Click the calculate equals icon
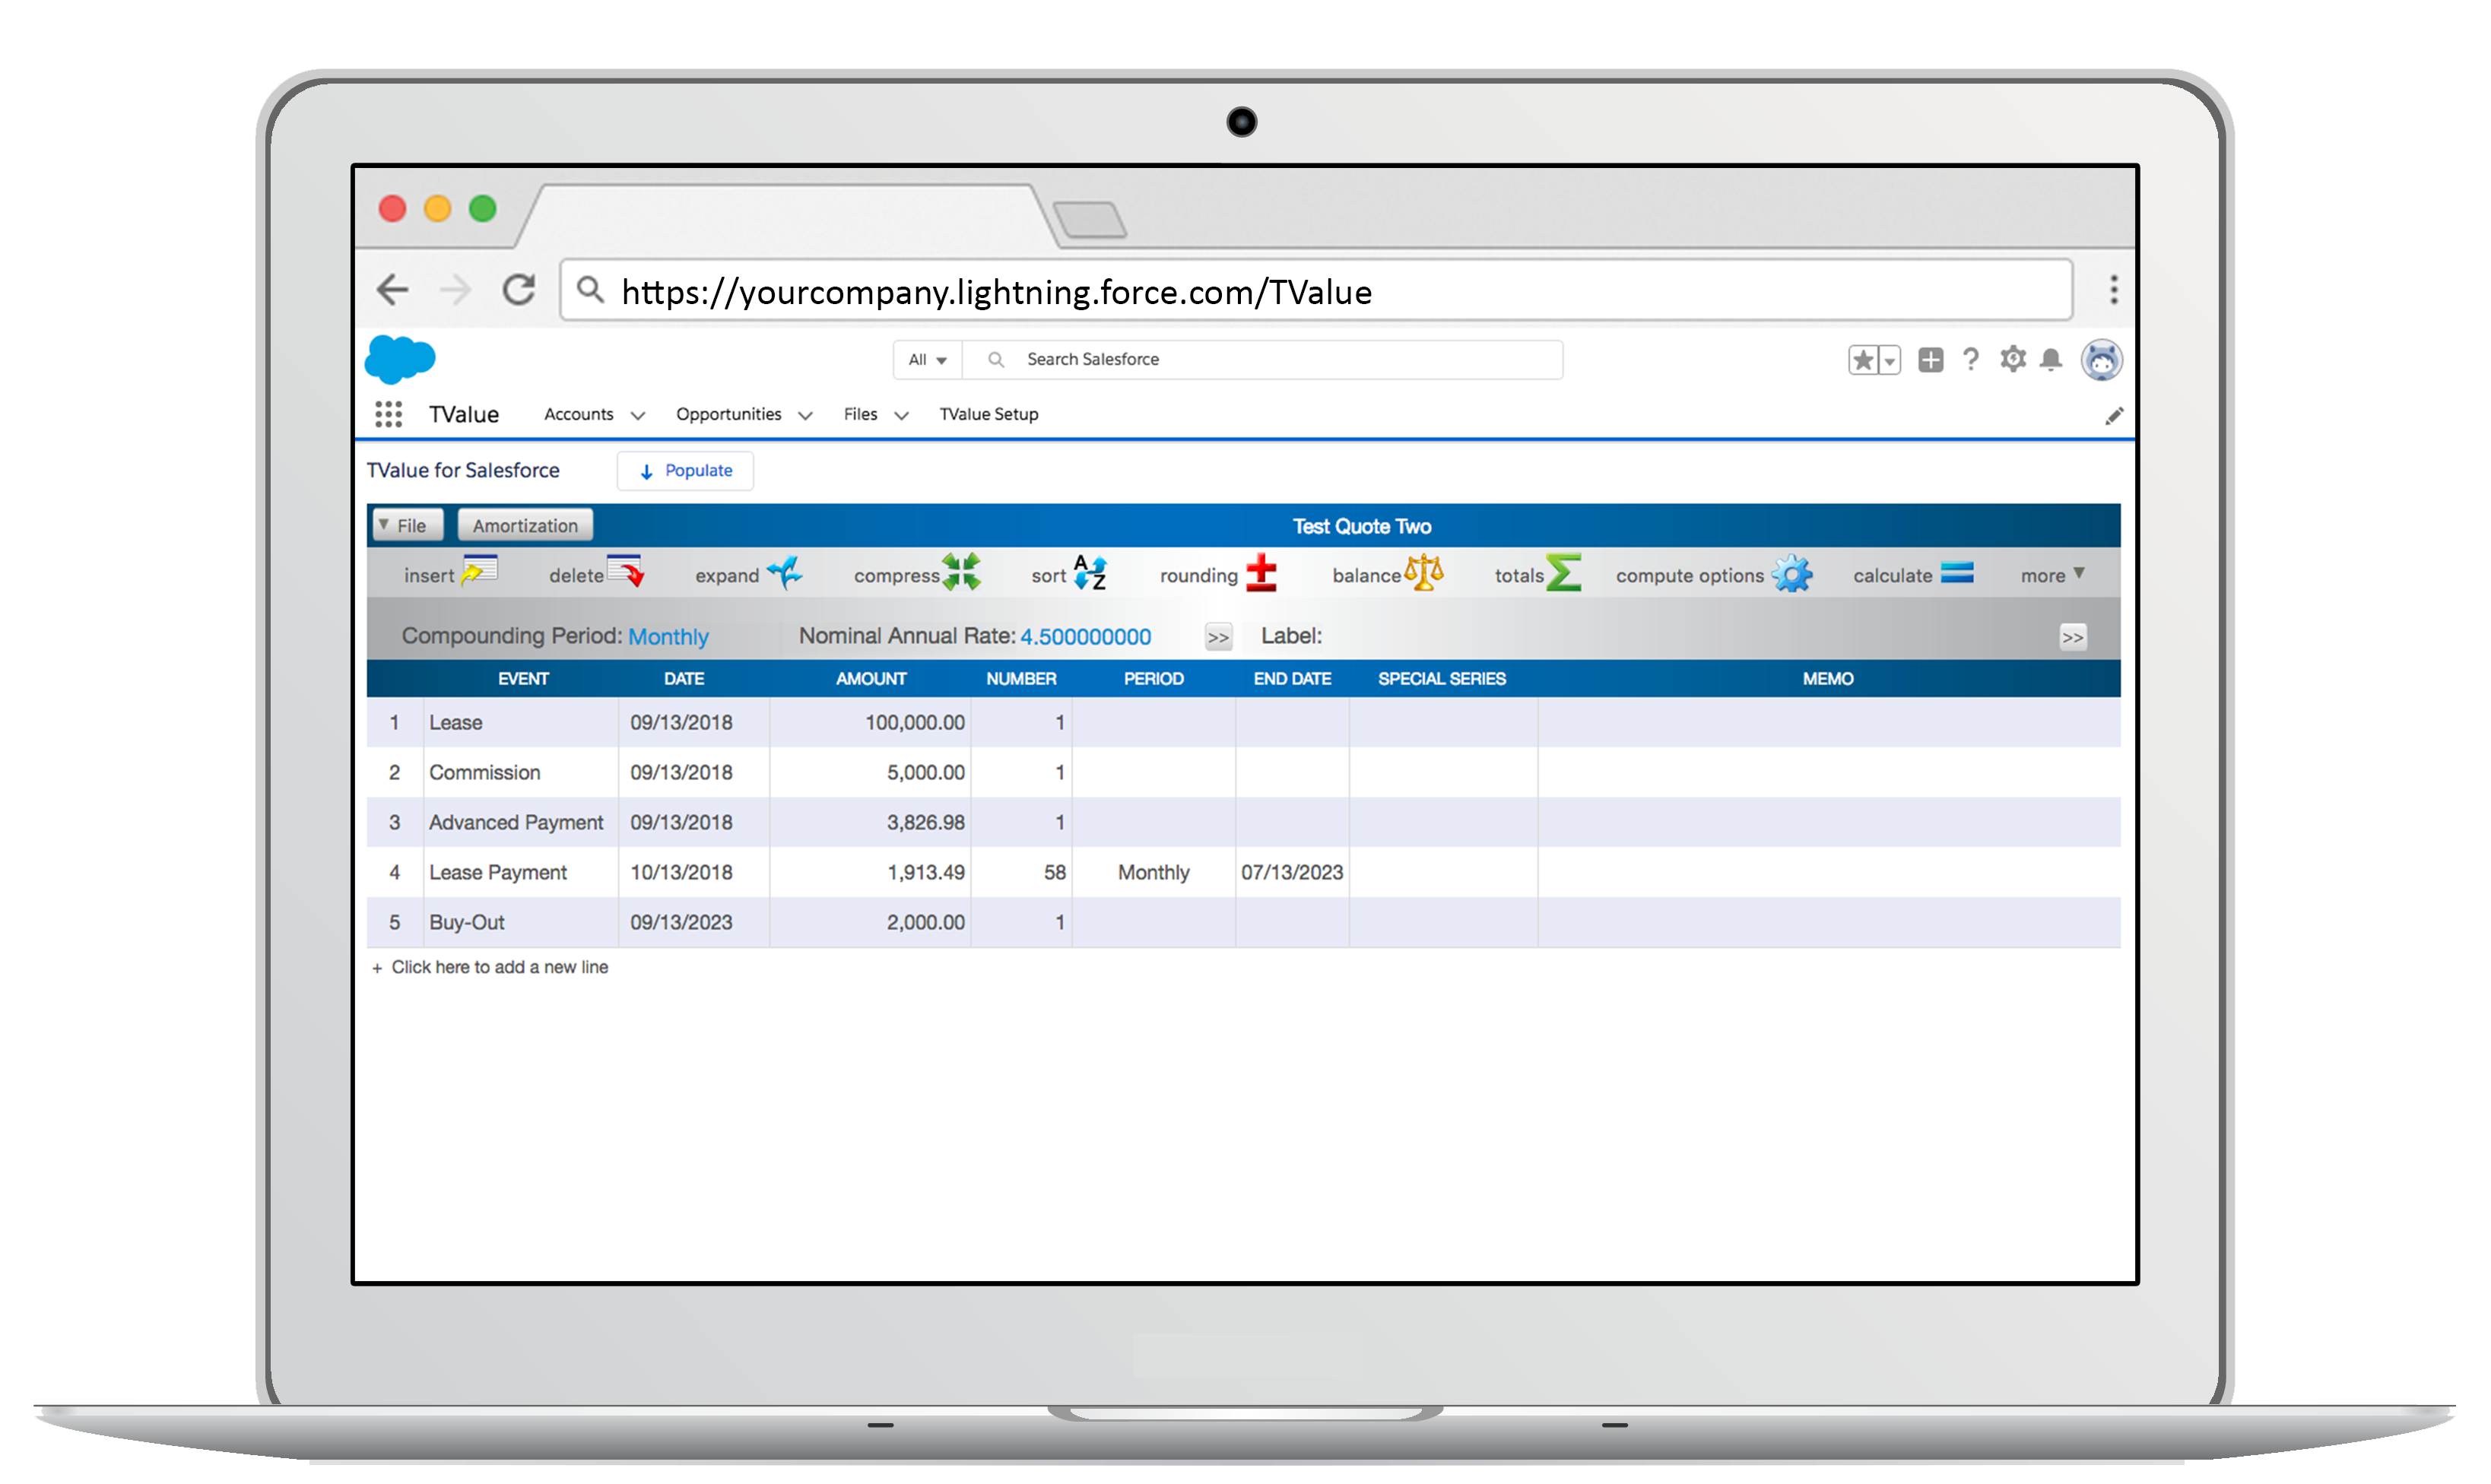The width and height of the screenshot is (2491, 1484). coord(1958,572)
